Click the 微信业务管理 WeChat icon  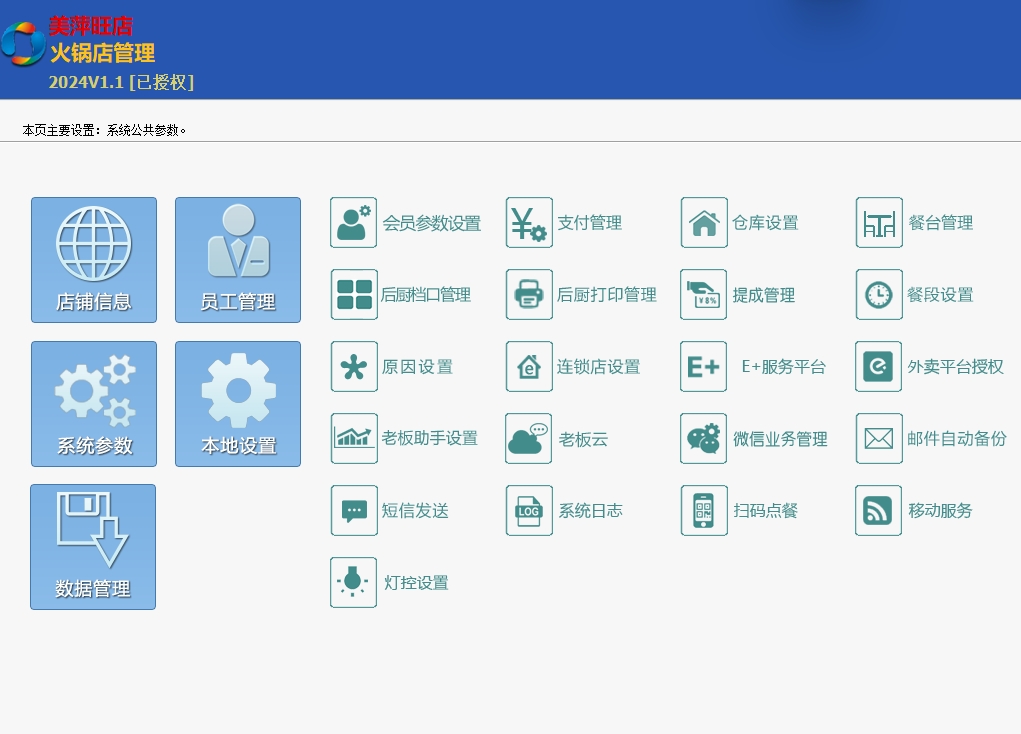pos(704,439)
